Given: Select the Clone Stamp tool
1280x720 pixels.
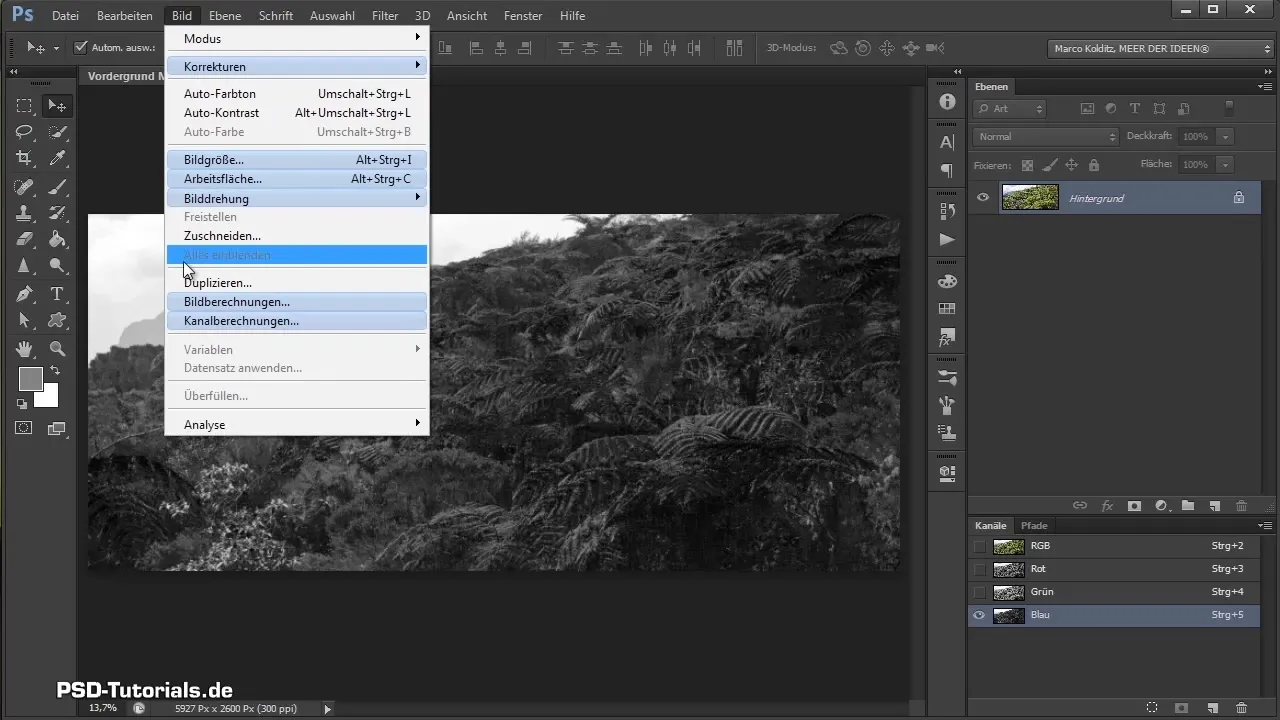Looking at the screenshot, I should [24, 212].
